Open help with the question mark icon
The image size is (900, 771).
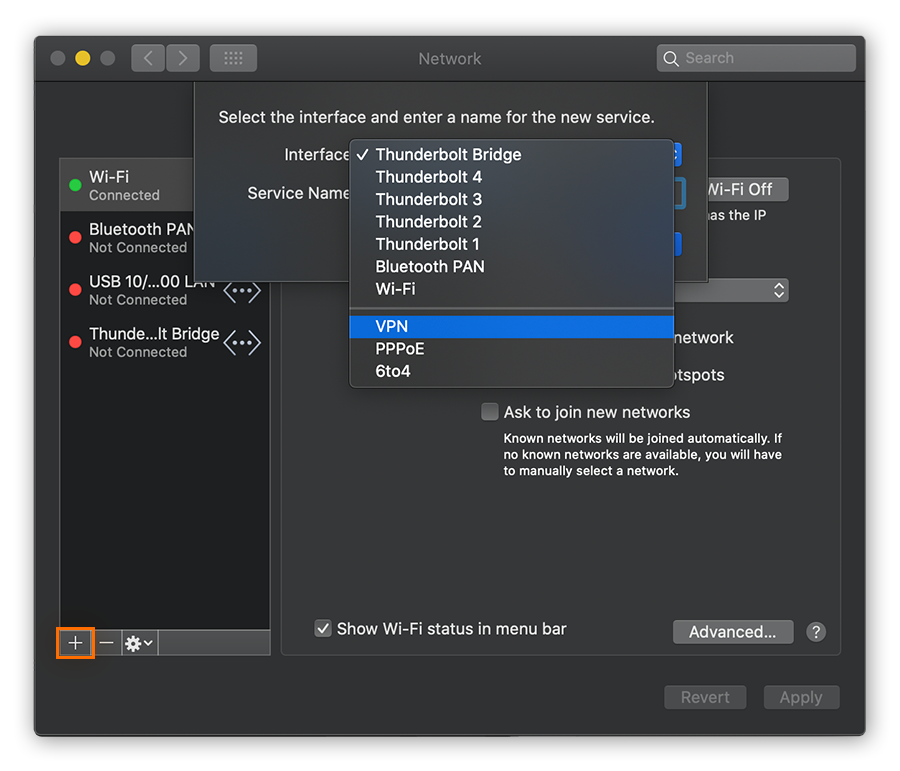click(x=816, y=631)
